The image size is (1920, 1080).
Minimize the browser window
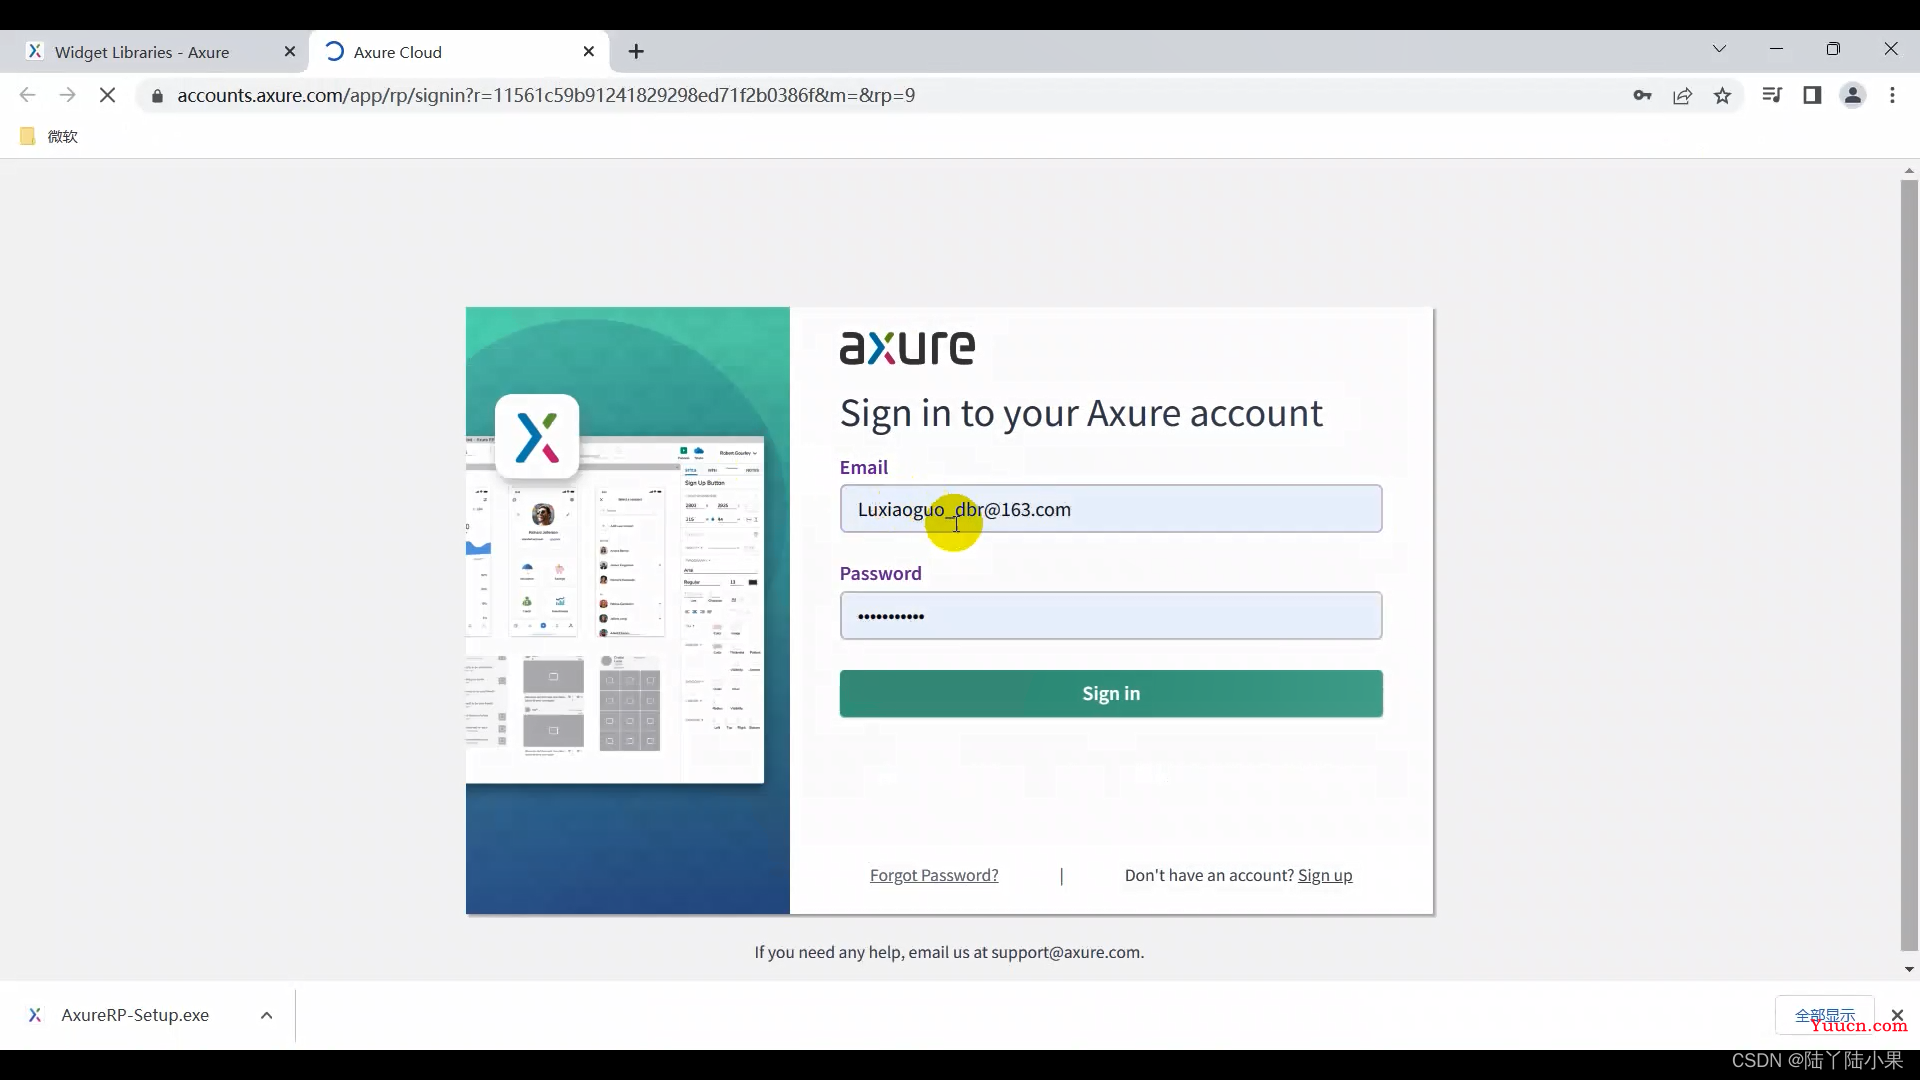(x=1776, y=49)
